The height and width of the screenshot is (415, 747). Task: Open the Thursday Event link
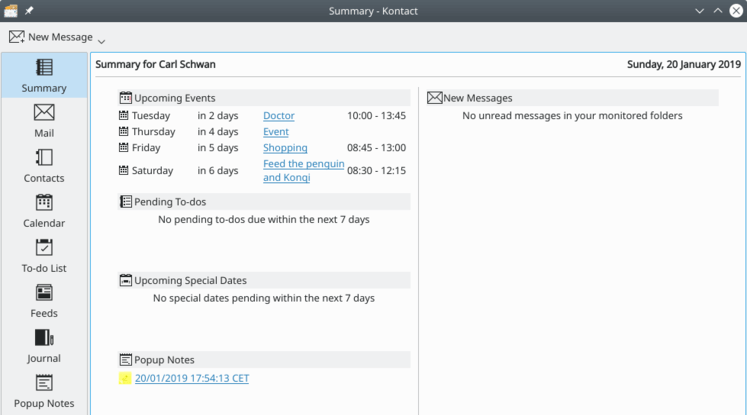point(276,132)
